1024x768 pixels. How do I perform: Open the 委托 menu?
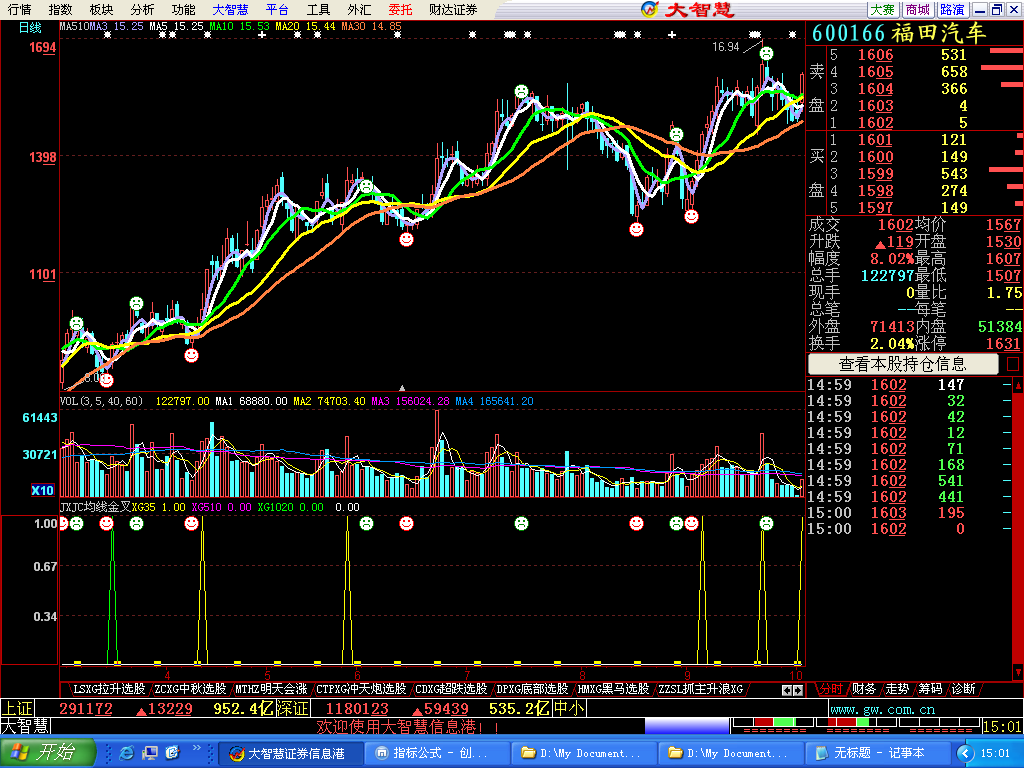[x=400, y=10]
